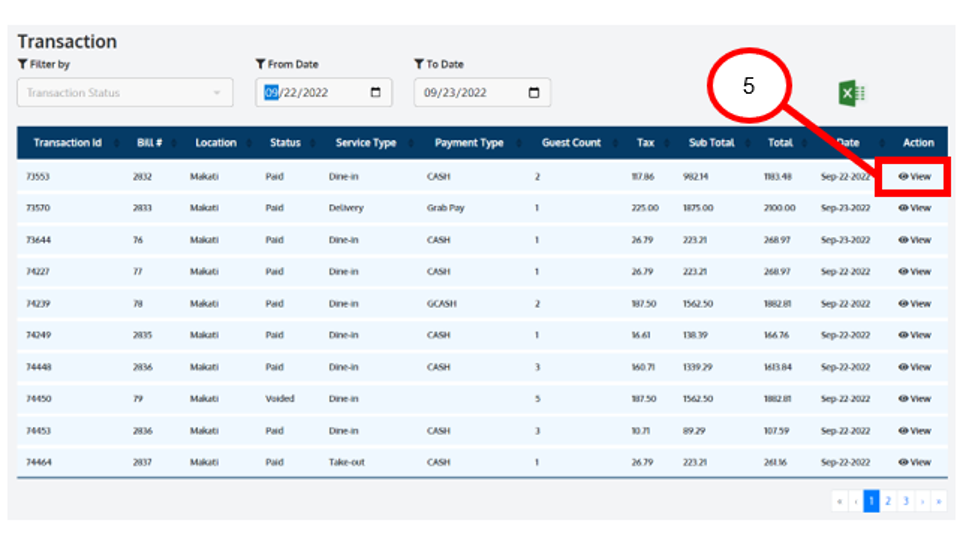Go to next page arrow
This screenshot has width=960, height=536.
pyautogui.click(x=922, y=501)
